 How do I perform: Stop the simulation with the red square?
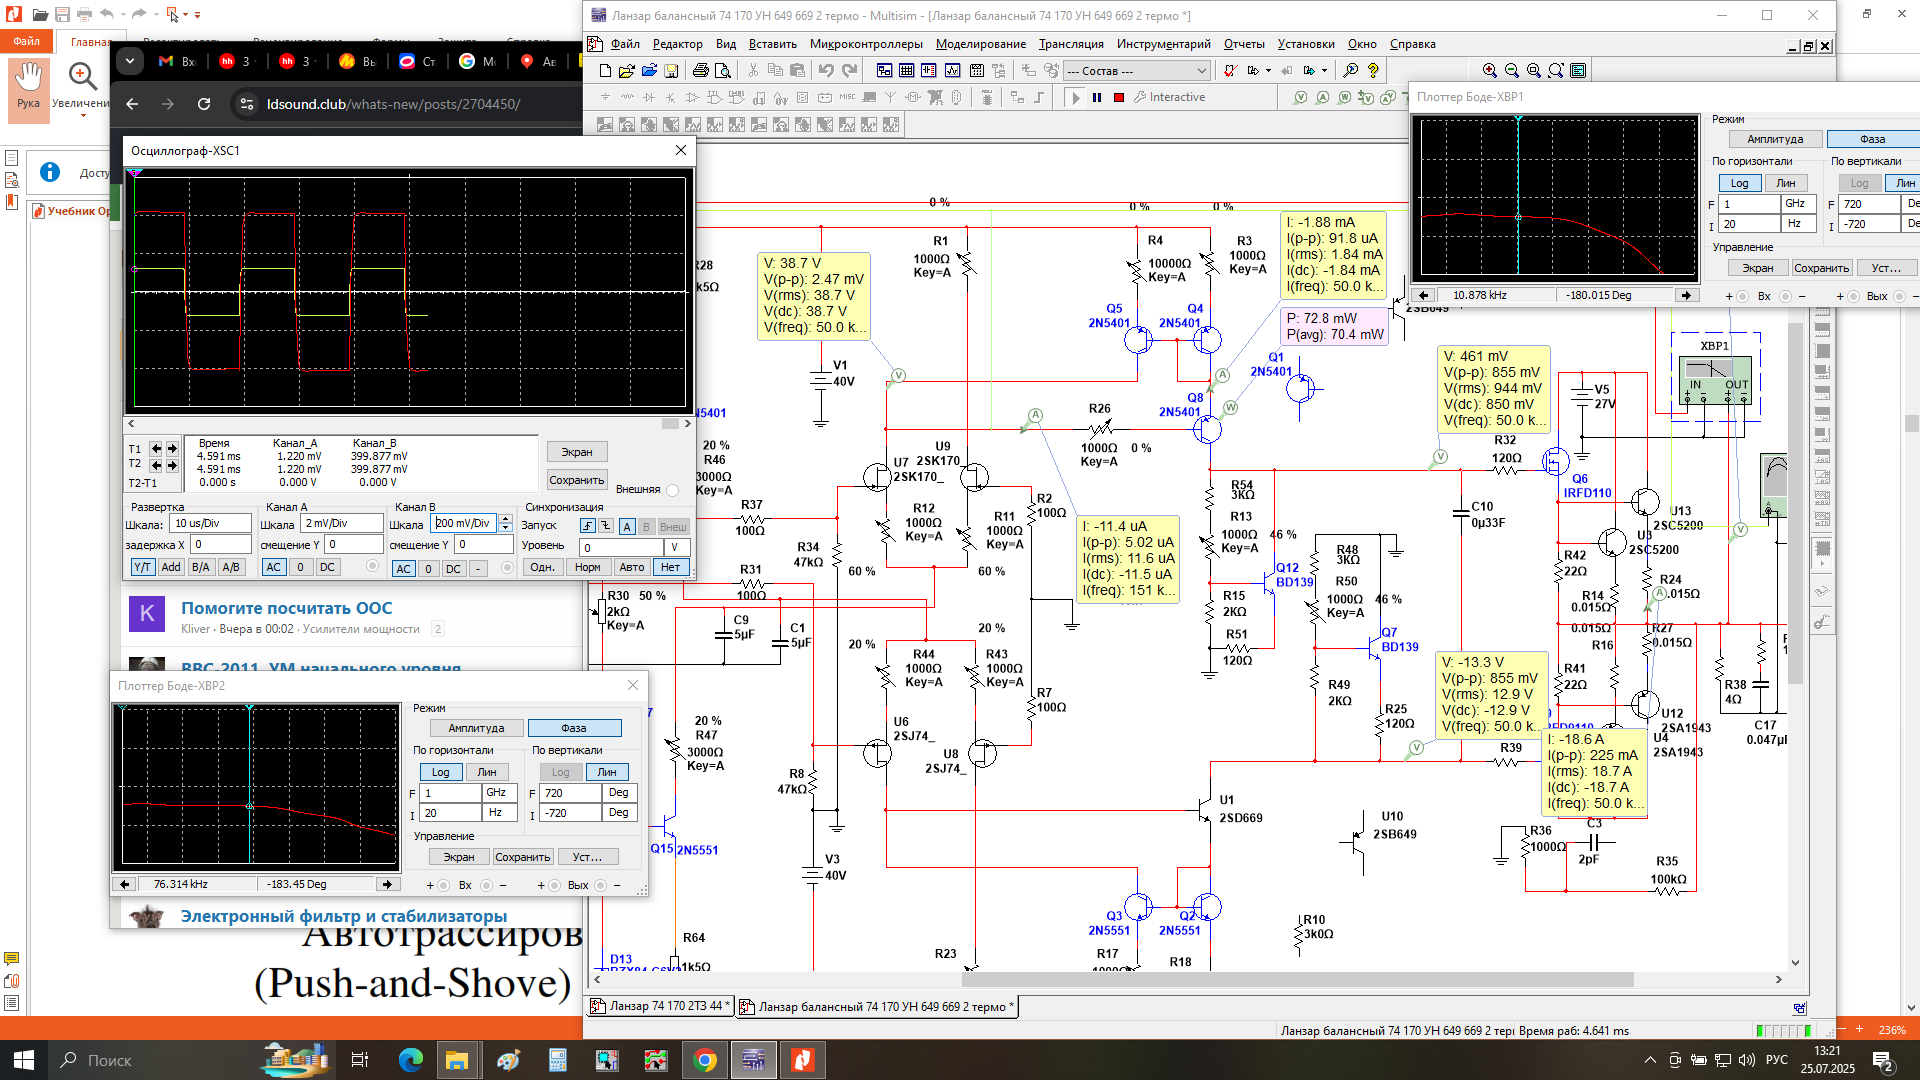pyautogui.click(x=1119, y=97)
